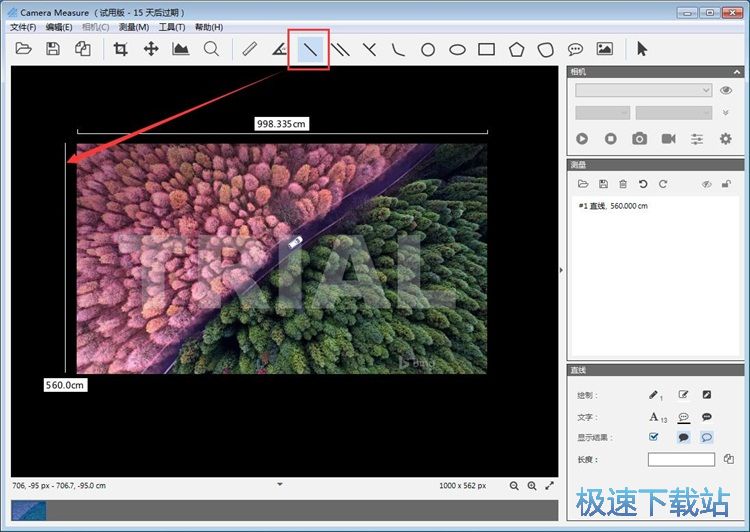Expand more camera options chevron
This screenshot has width=750, height=532.
[x=726, y=113]
